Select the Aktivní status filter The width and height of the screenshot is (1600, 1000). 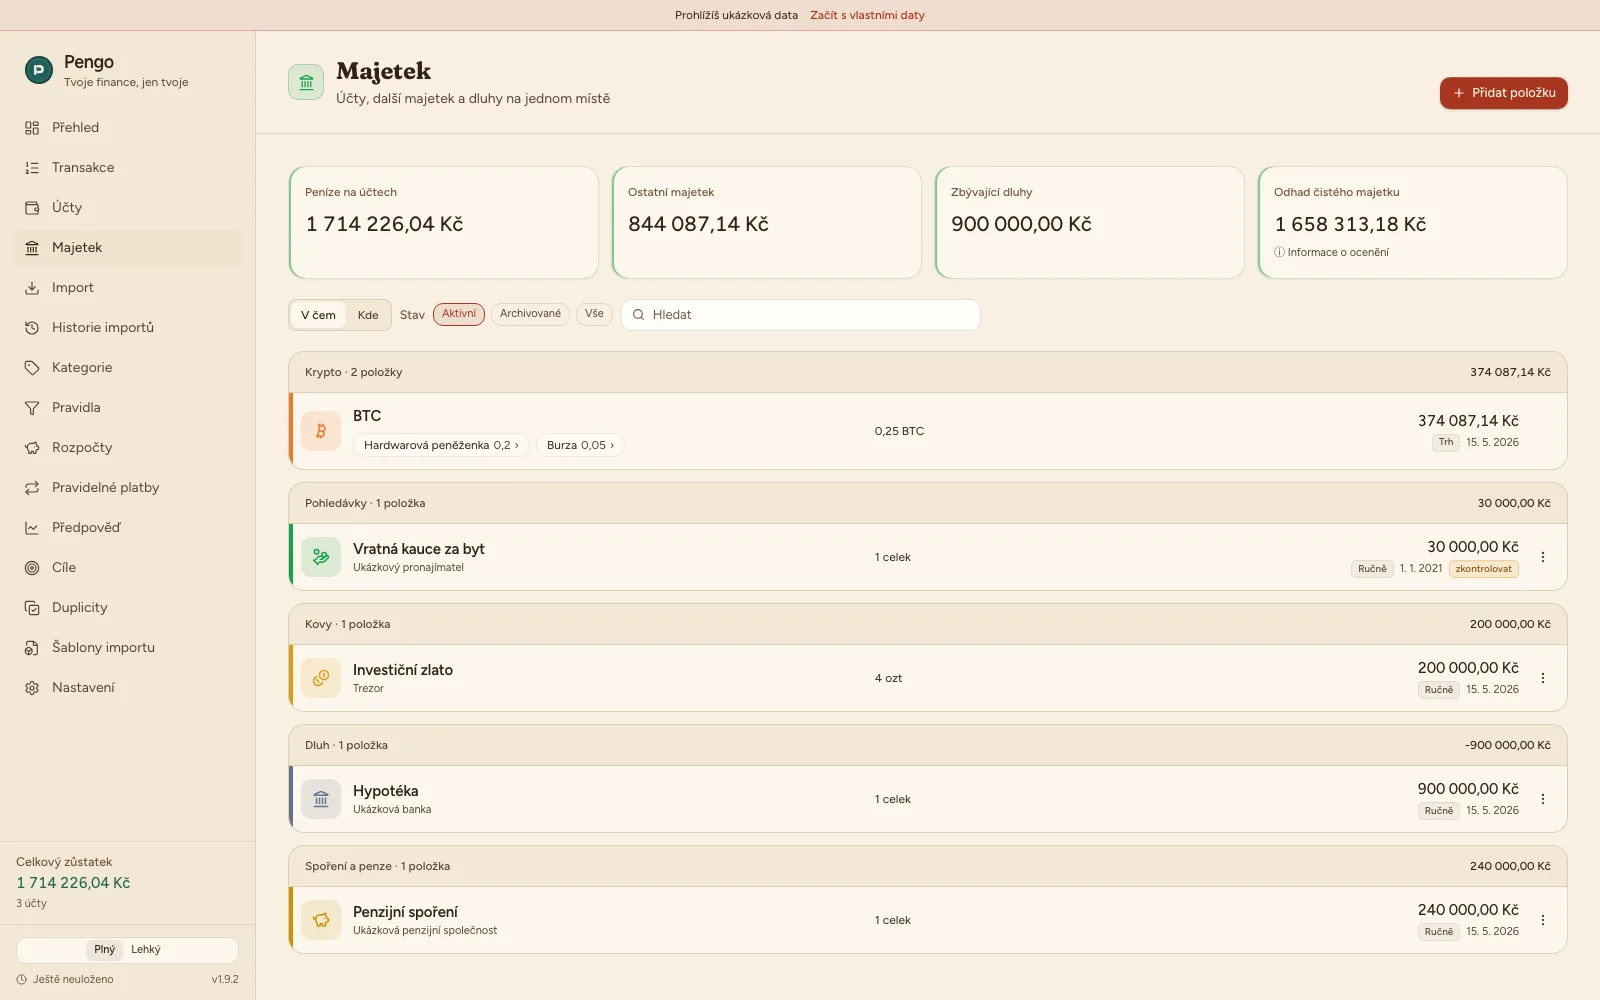pos(459,314)
